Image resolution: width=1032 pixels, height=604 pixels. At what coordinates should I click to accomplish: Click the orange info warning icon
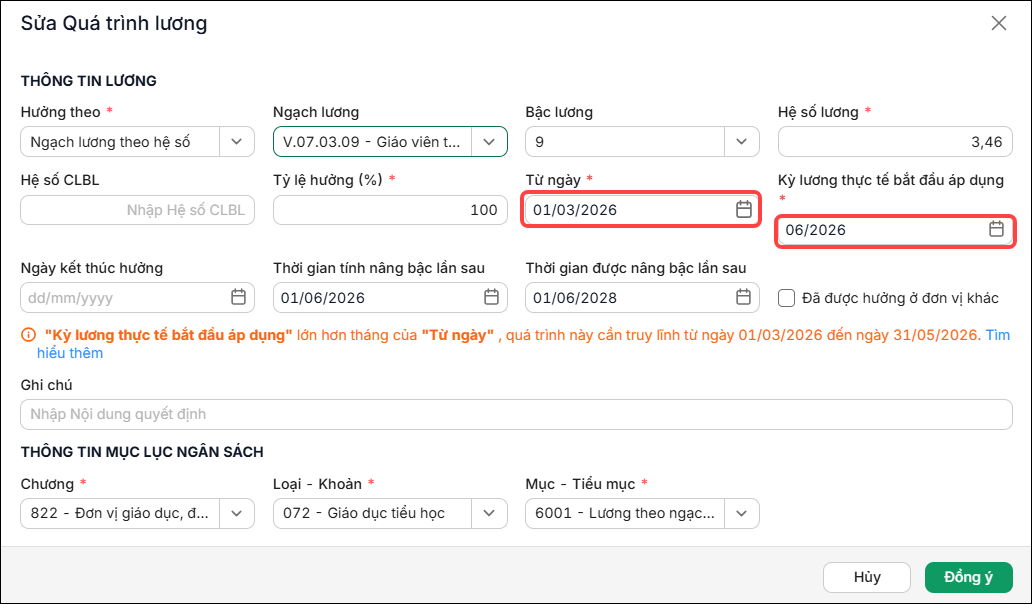tap(28, 335)
